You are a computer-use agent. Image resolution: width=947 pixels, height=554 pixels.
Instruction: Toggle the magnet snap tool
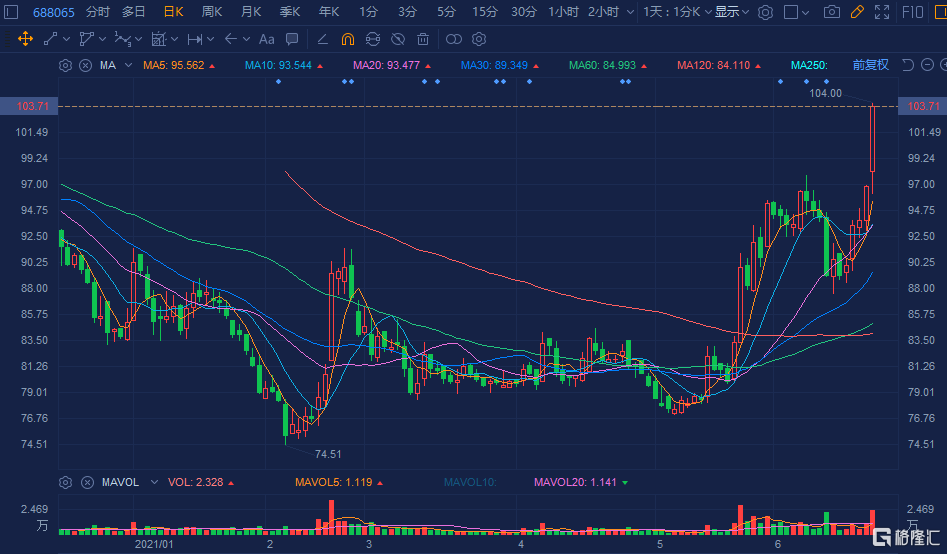click(348, 39)
